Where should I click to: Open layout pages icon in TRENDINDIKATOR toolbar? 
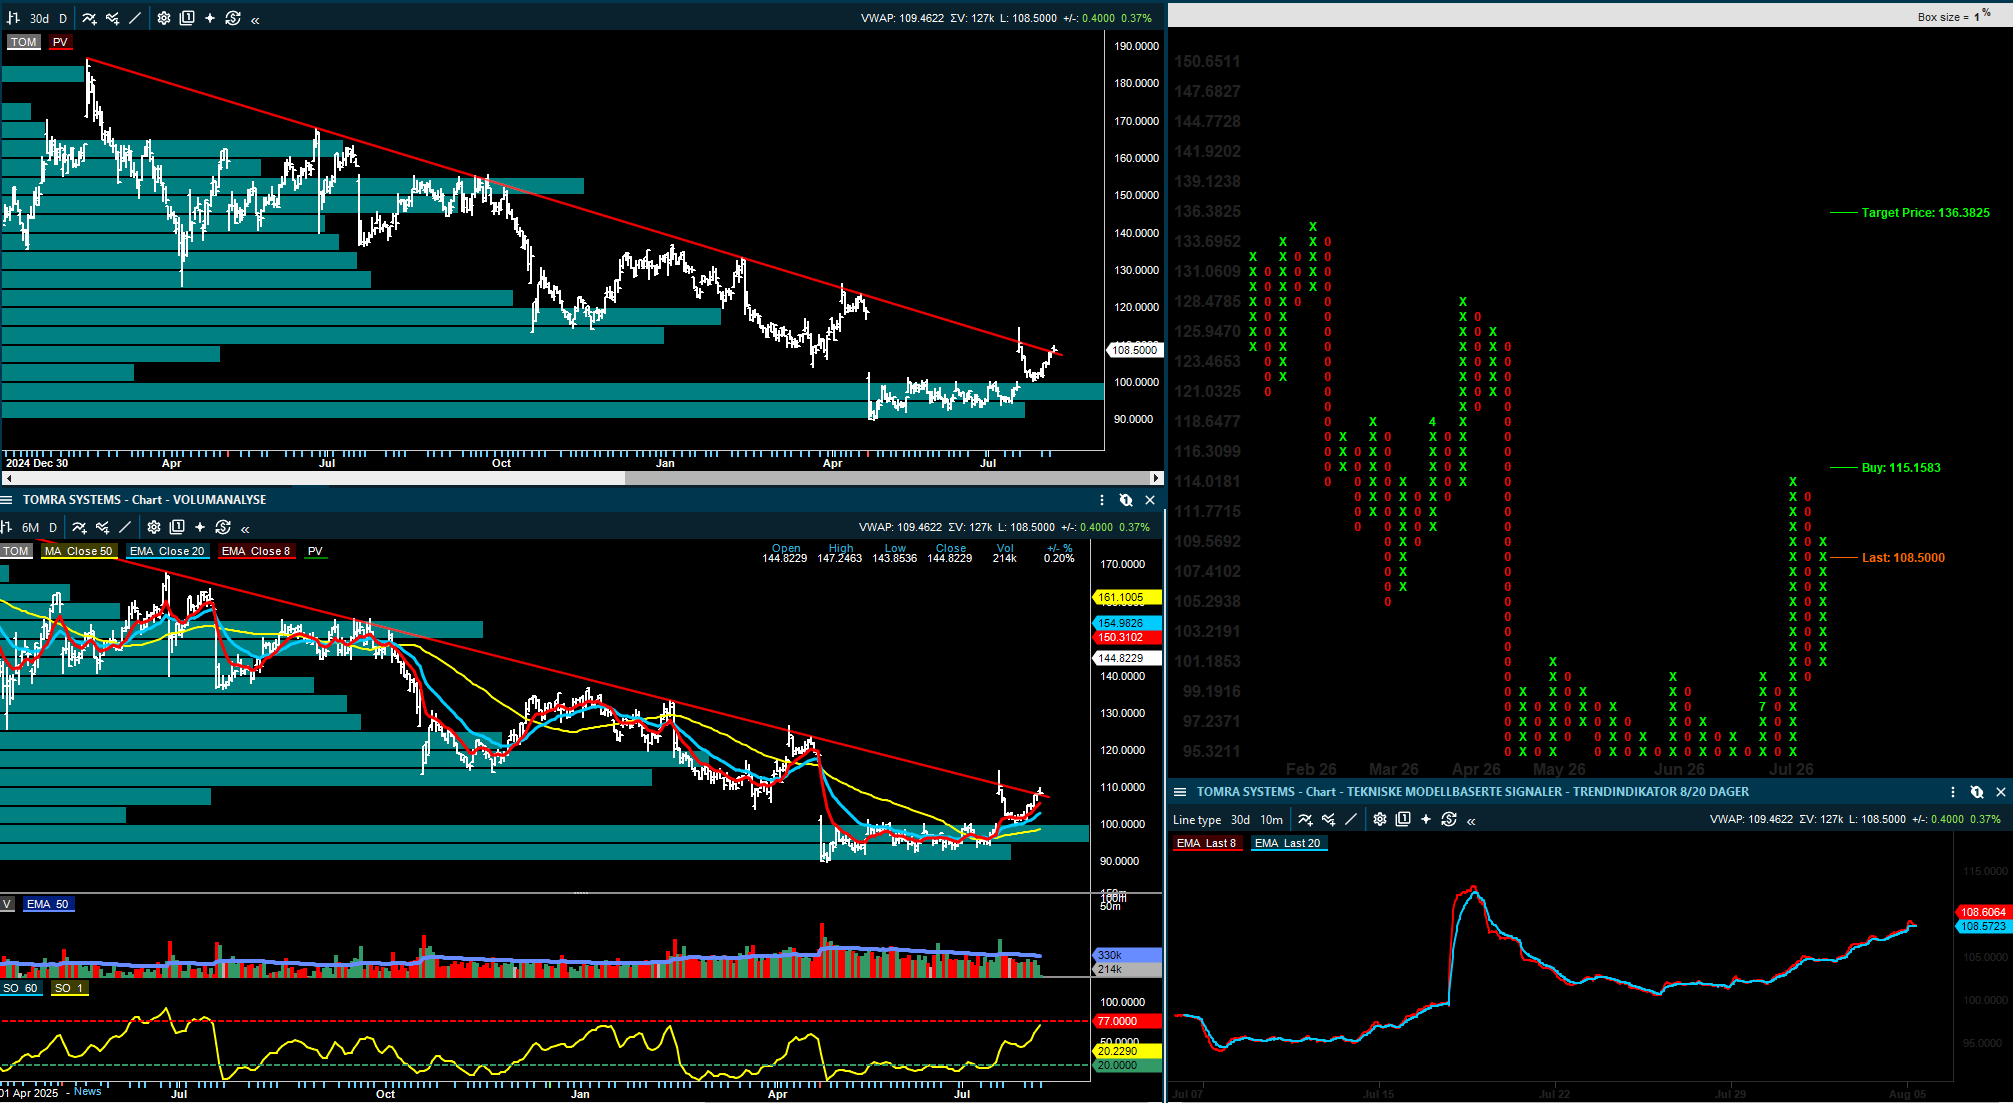[x=1403, y=820]
